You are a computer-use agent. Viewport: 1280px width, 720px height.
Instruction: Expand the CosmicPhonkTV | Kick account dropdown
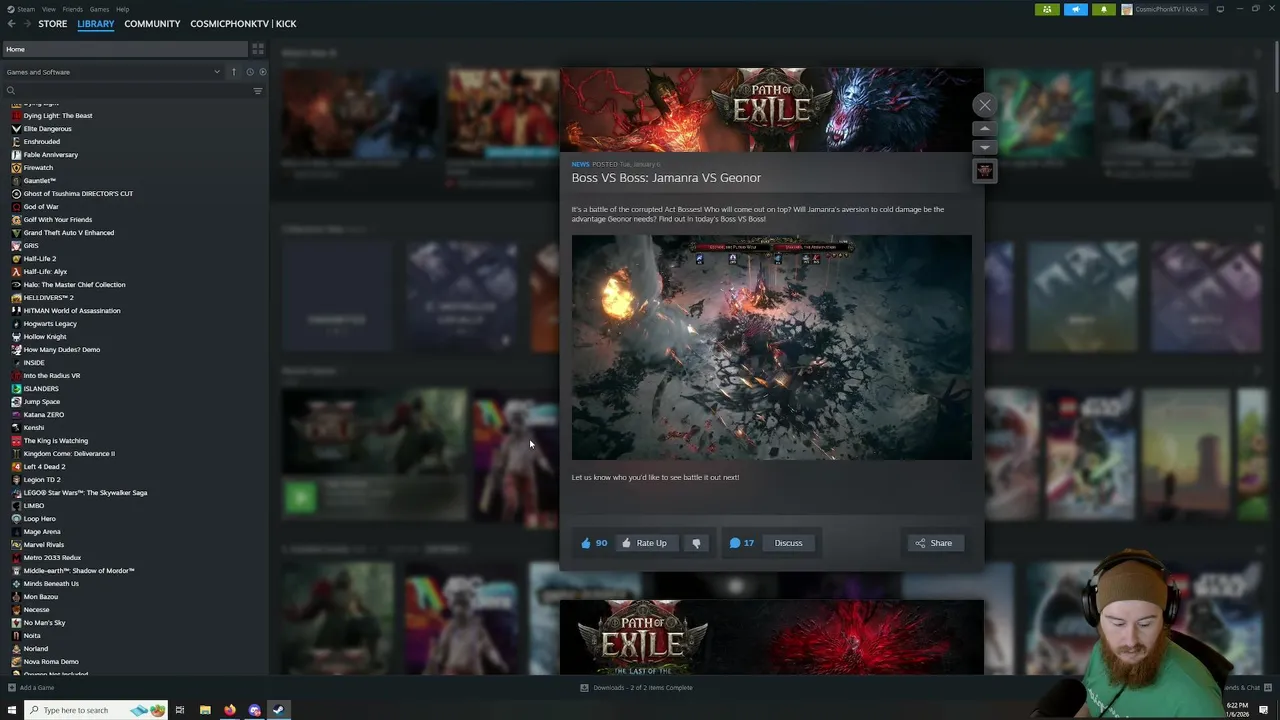1164,9
